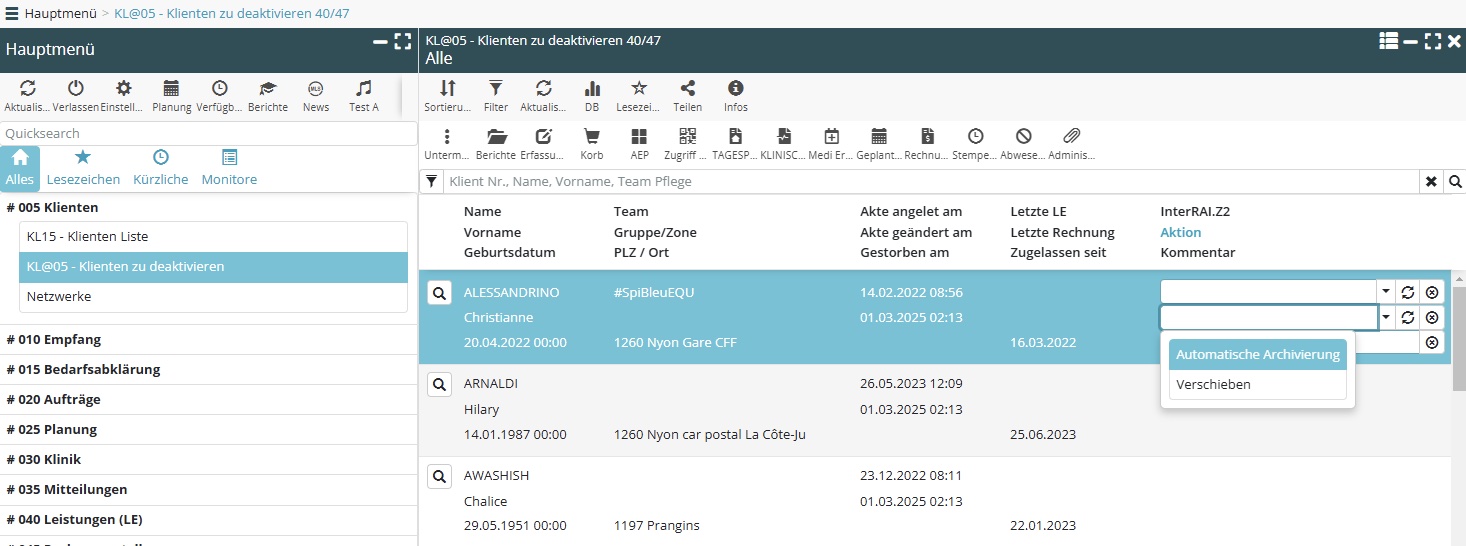Open the DB bar chart icon
The height and width of the screenshot is (546, 1466).
pos(592,90)
